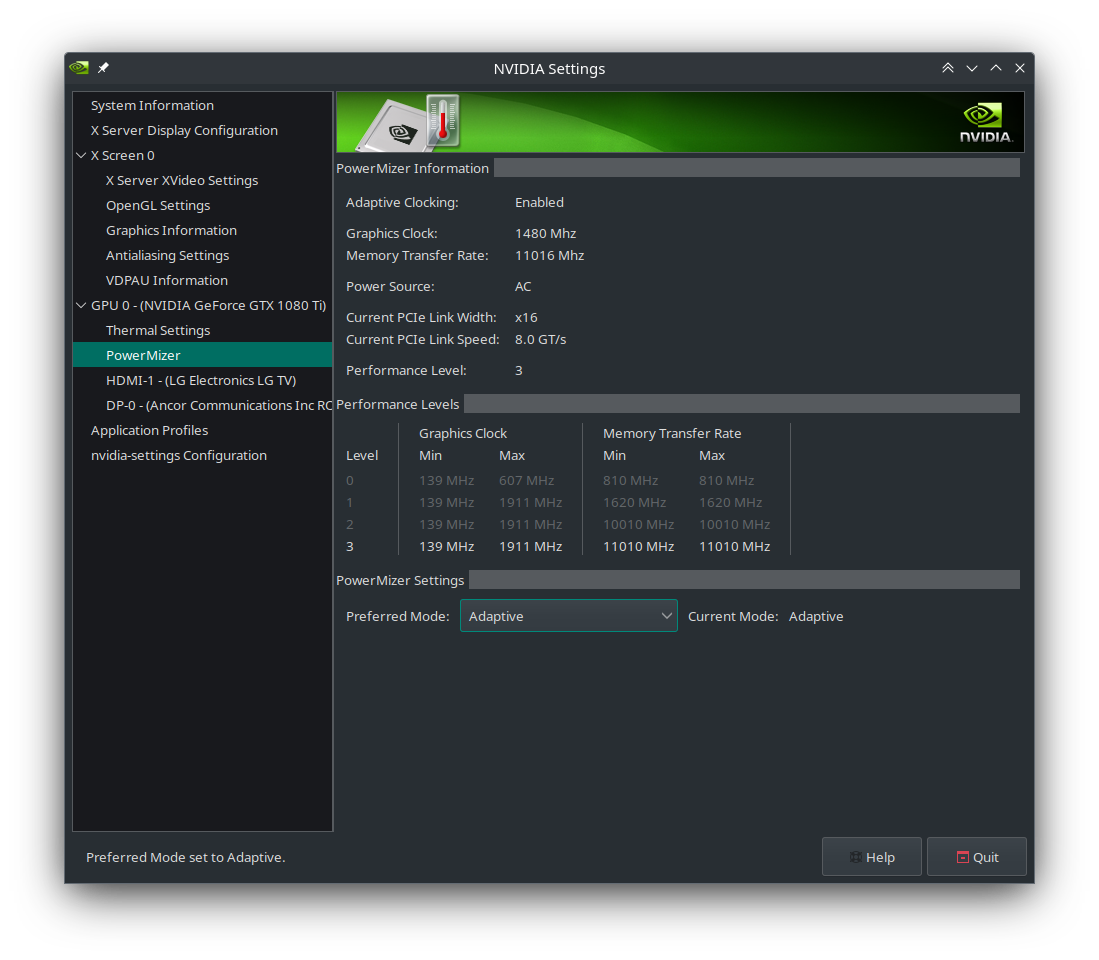Click level 1 memory min 1620 MHz
The width and height of the screenshot is (1099, 960).
[634, 502]
